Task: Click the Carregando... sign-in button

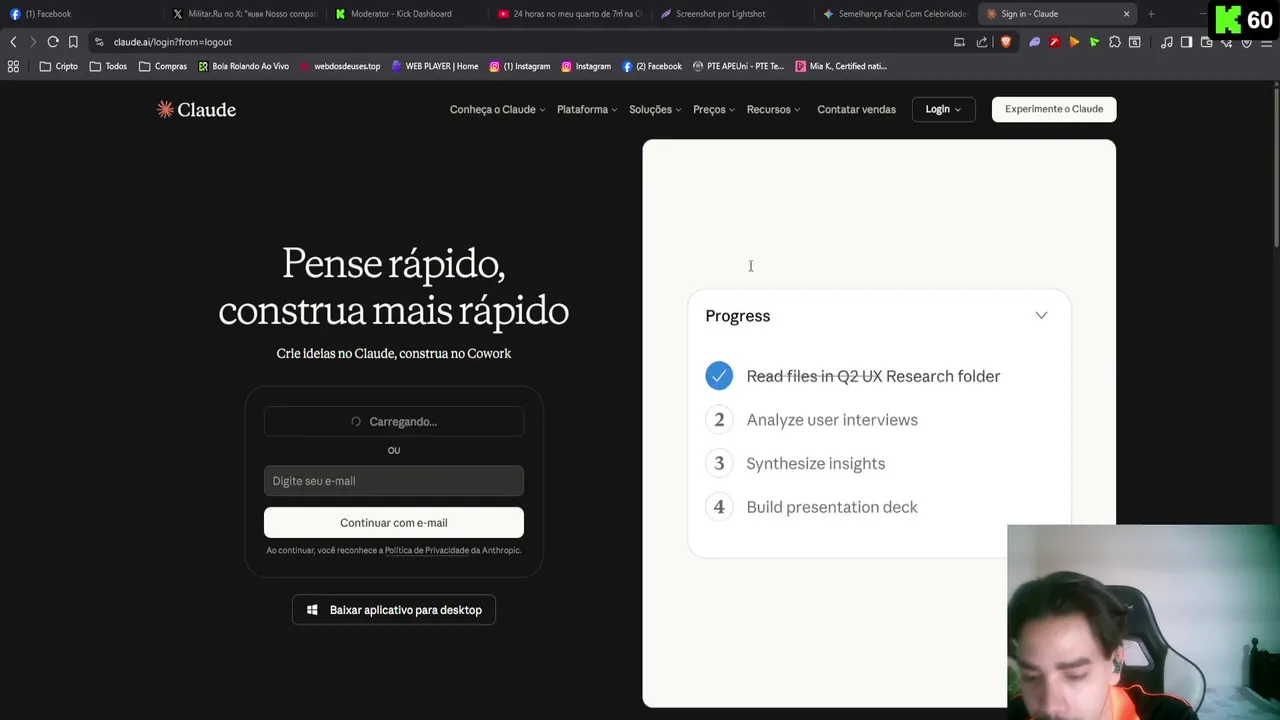Action: (394, 422)
